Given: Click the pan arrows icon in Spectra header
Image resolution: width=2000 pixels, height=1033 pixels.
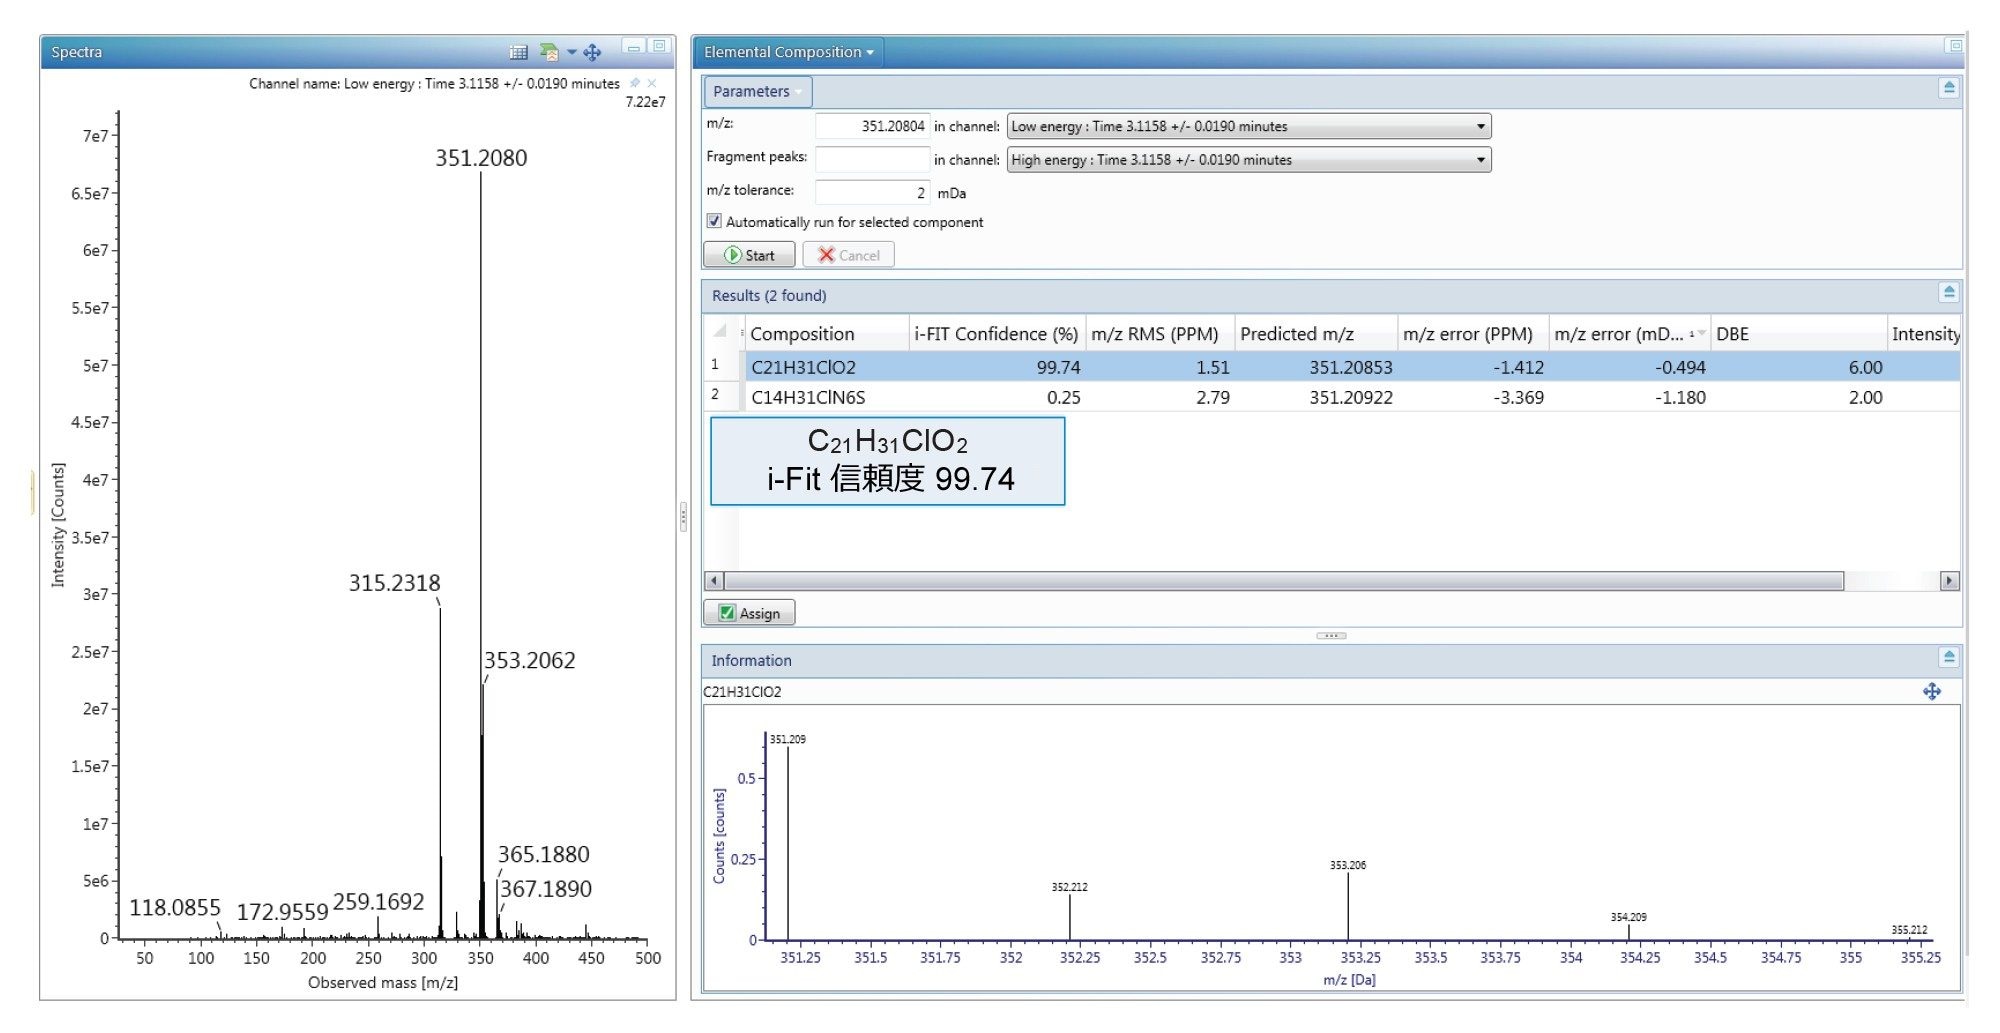Looking at the screenshot, I should (592, 52).
